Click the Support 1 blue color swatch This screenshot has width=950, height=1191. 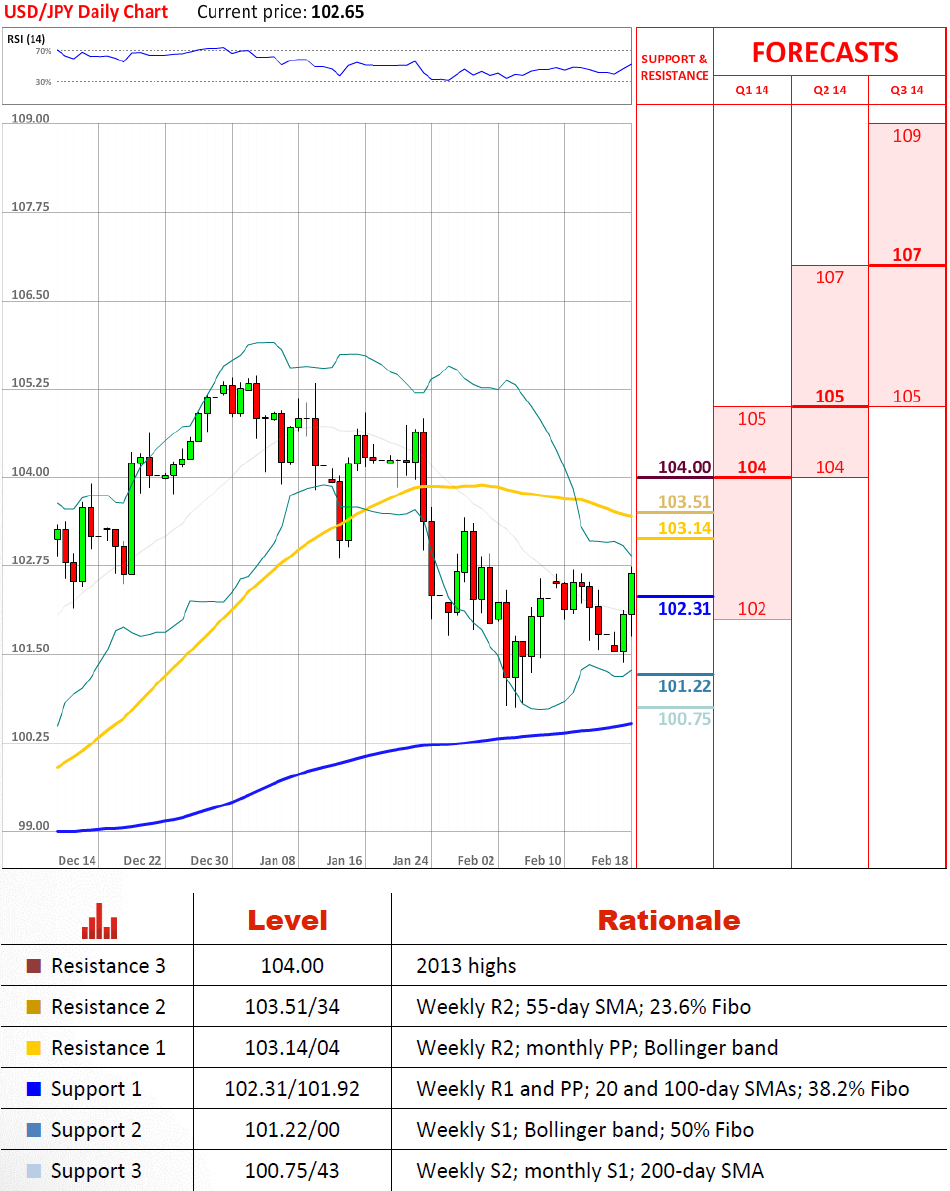click(34, 1089)
